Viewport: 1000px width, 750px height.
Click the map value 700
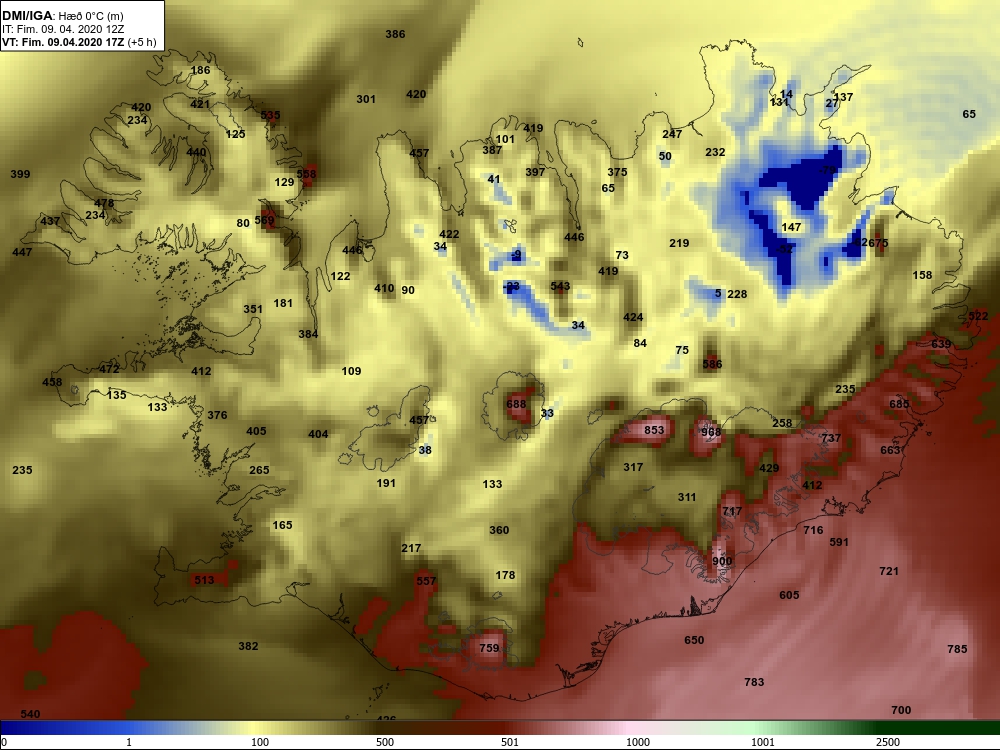(901, 710)
